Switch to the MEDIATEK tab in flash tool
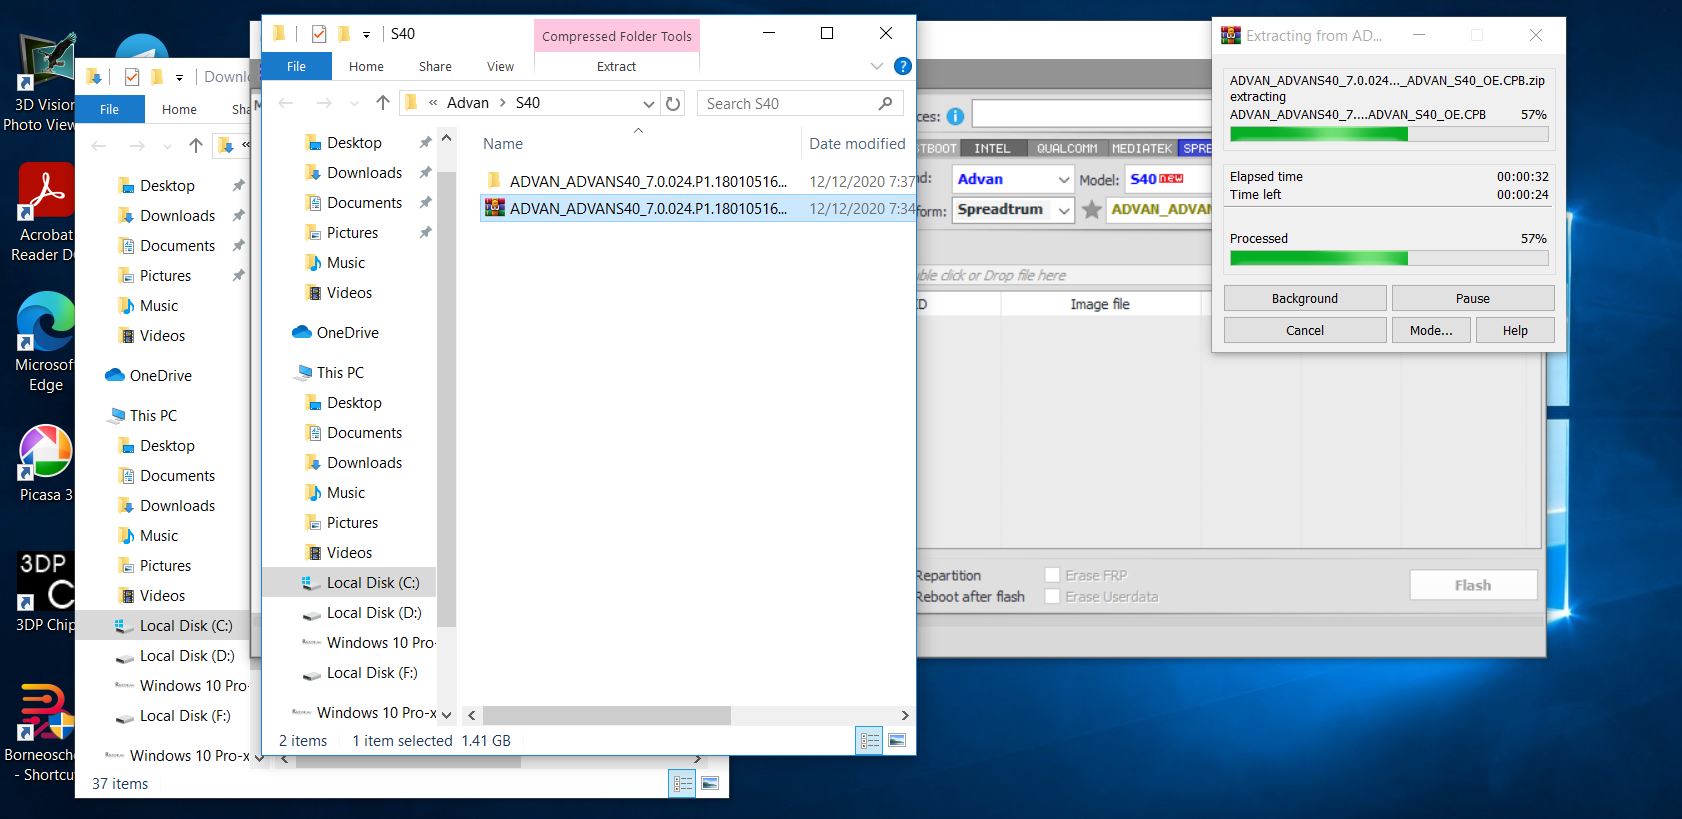Viewport: 1682px width, 819px height. (x=1142, y=148)
